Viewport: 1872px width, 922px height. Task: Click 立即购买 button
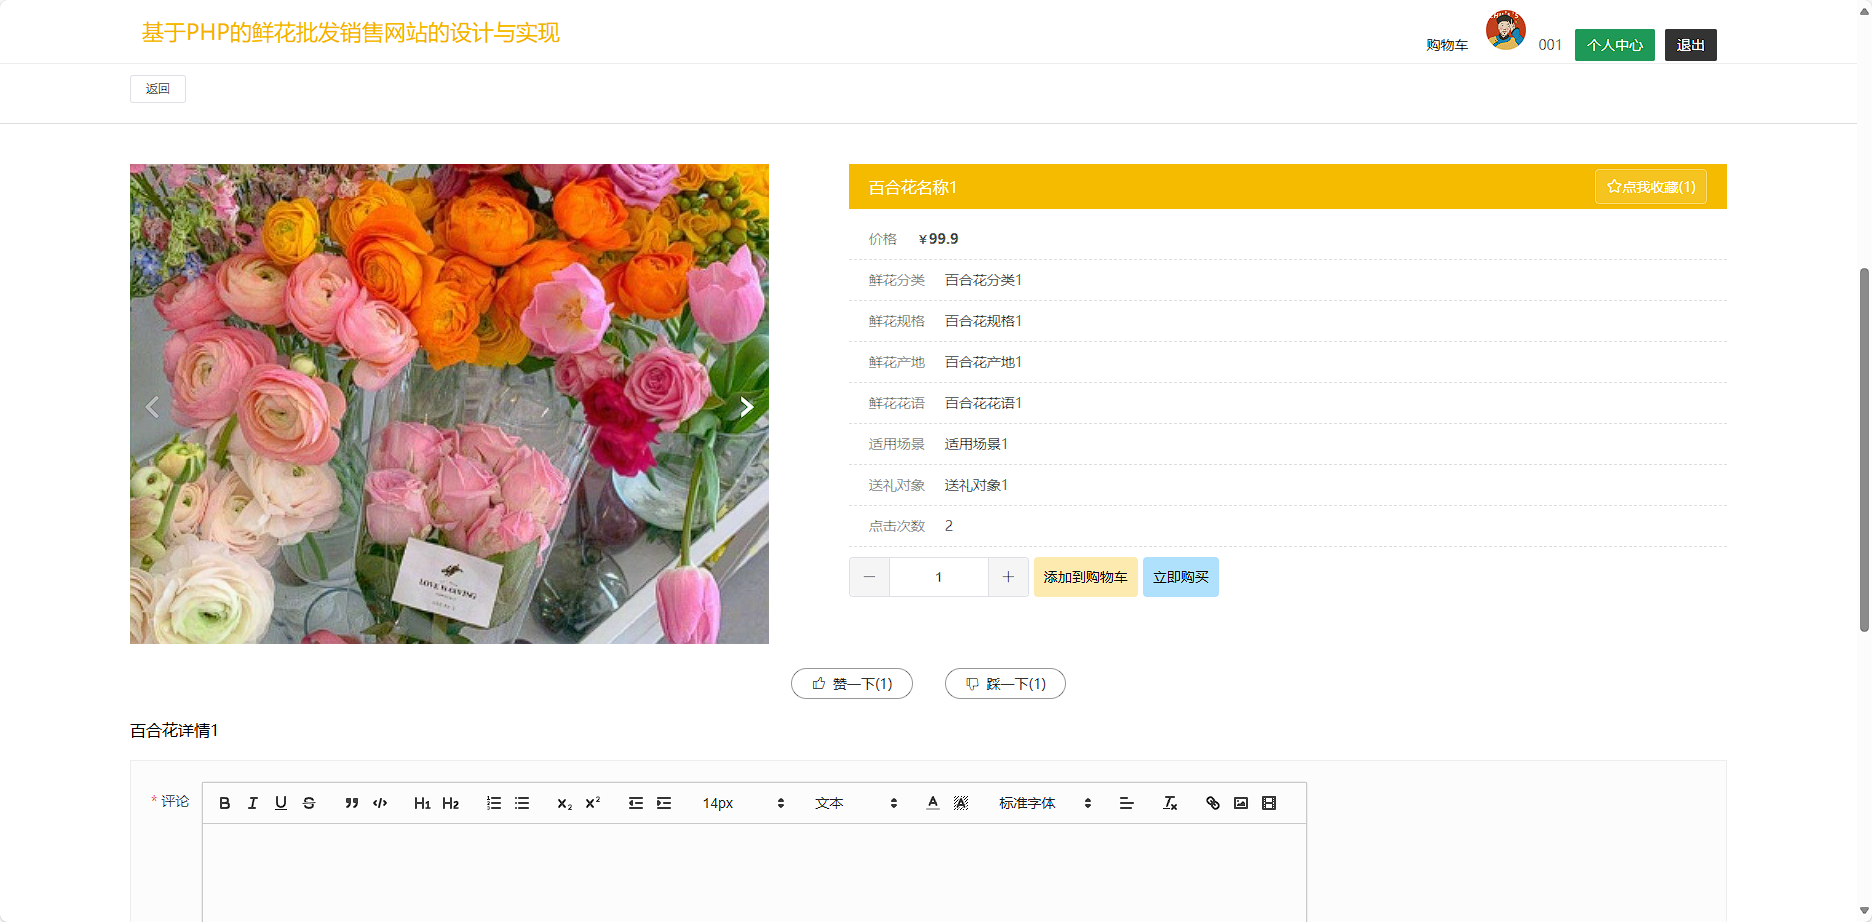click(x=1180, y=577)
